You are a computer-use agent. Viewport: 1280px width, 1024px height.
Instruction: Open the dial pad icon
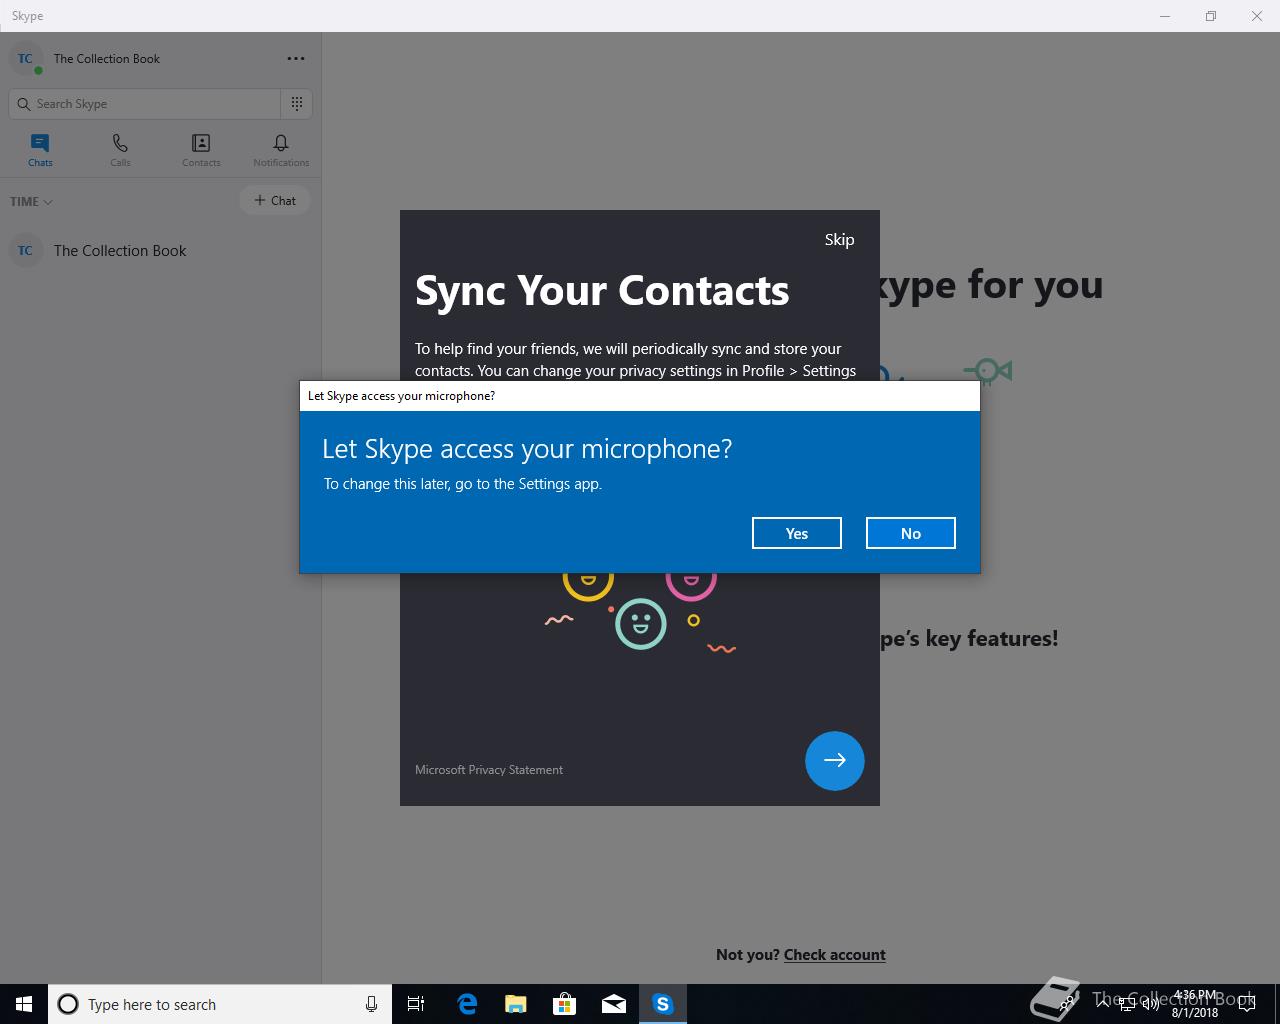297,103
